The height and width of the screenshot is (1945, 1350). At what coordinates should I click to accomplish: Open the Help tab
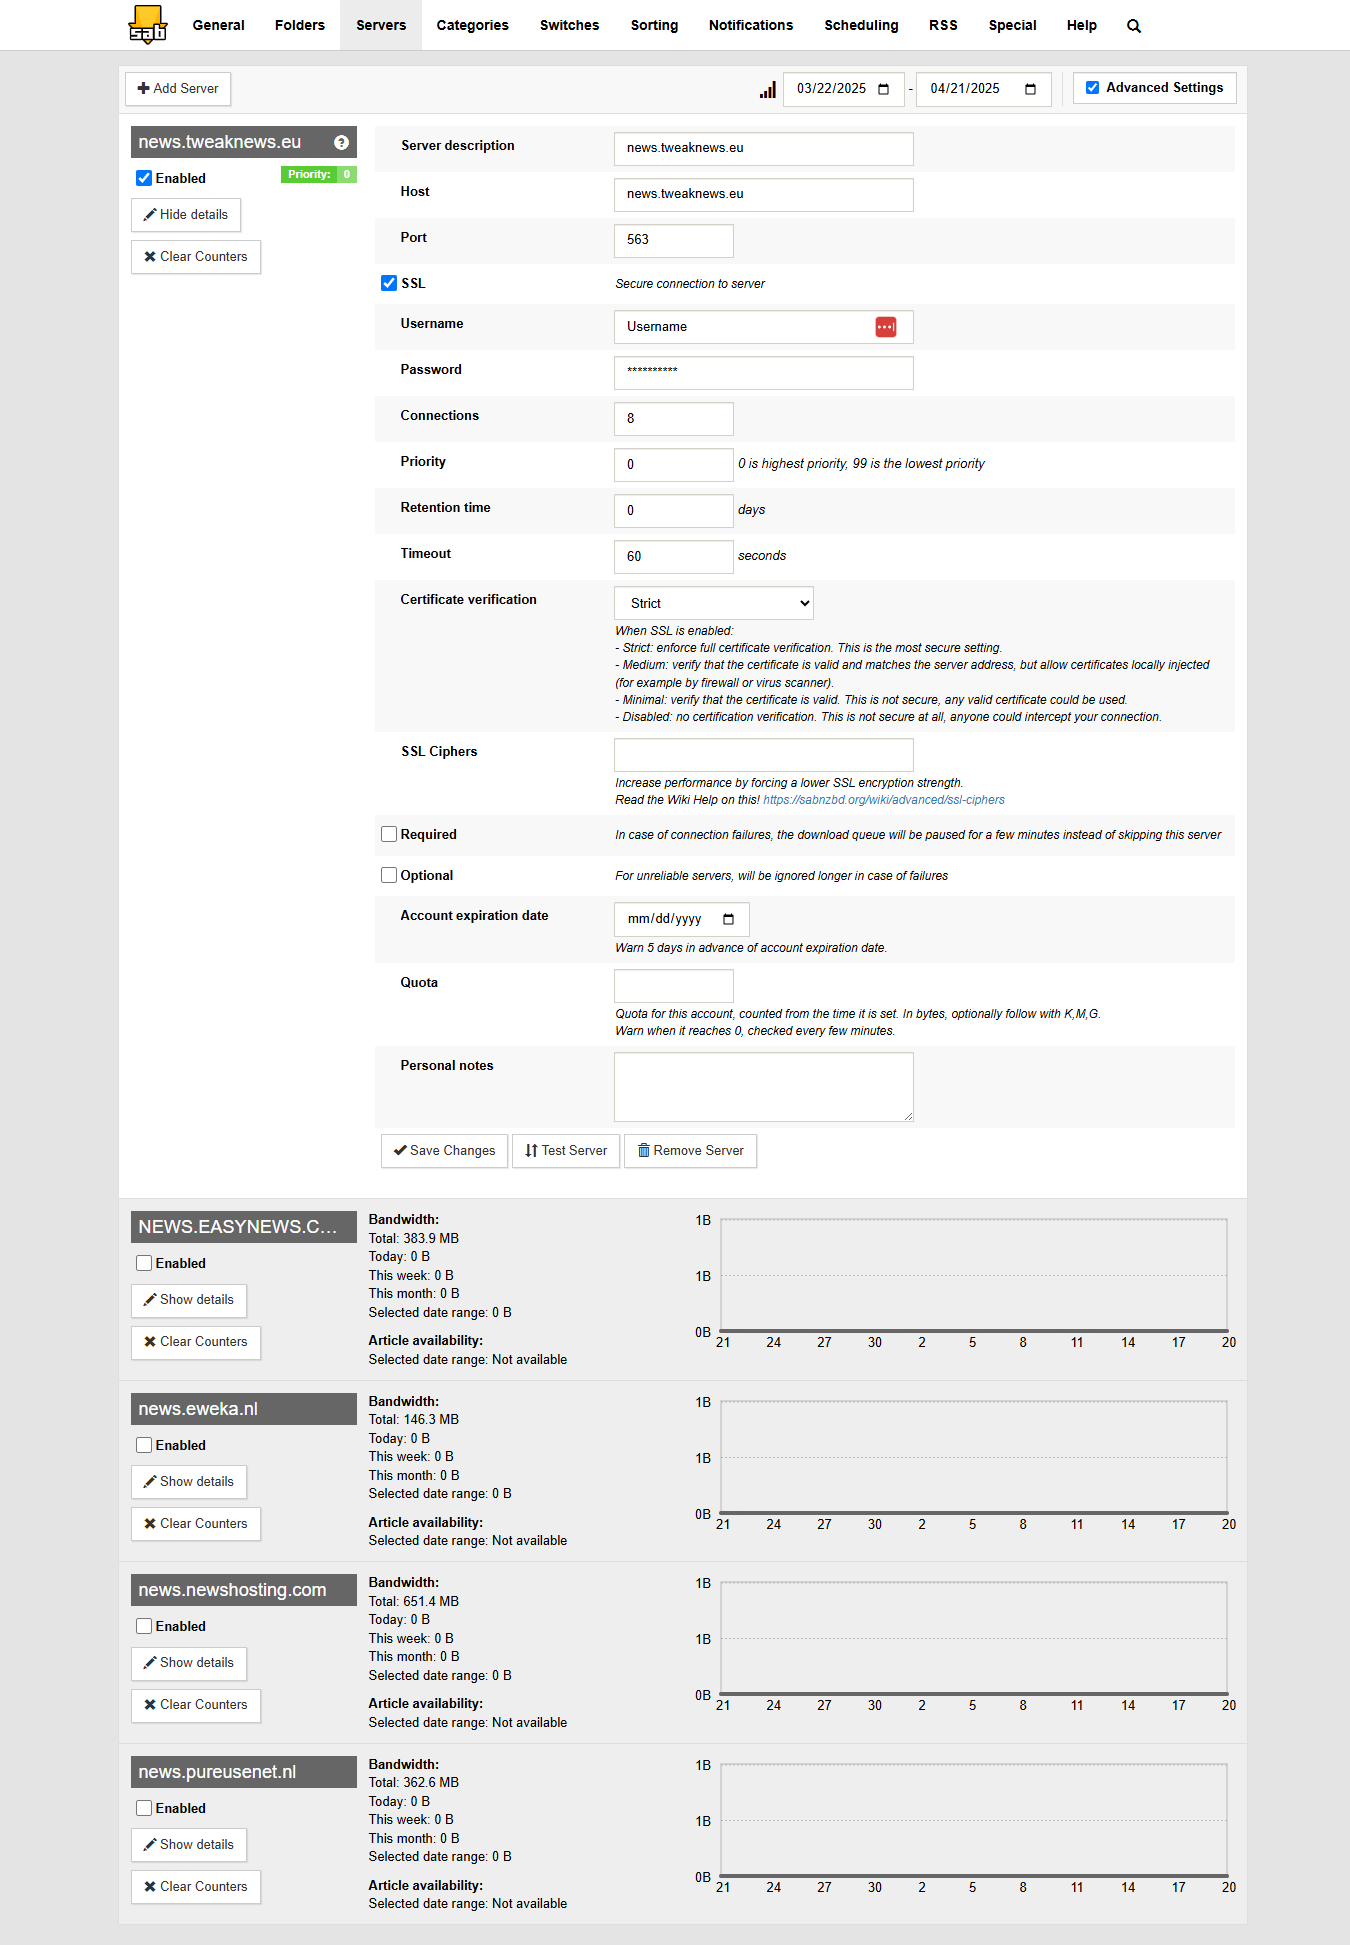1082,25
